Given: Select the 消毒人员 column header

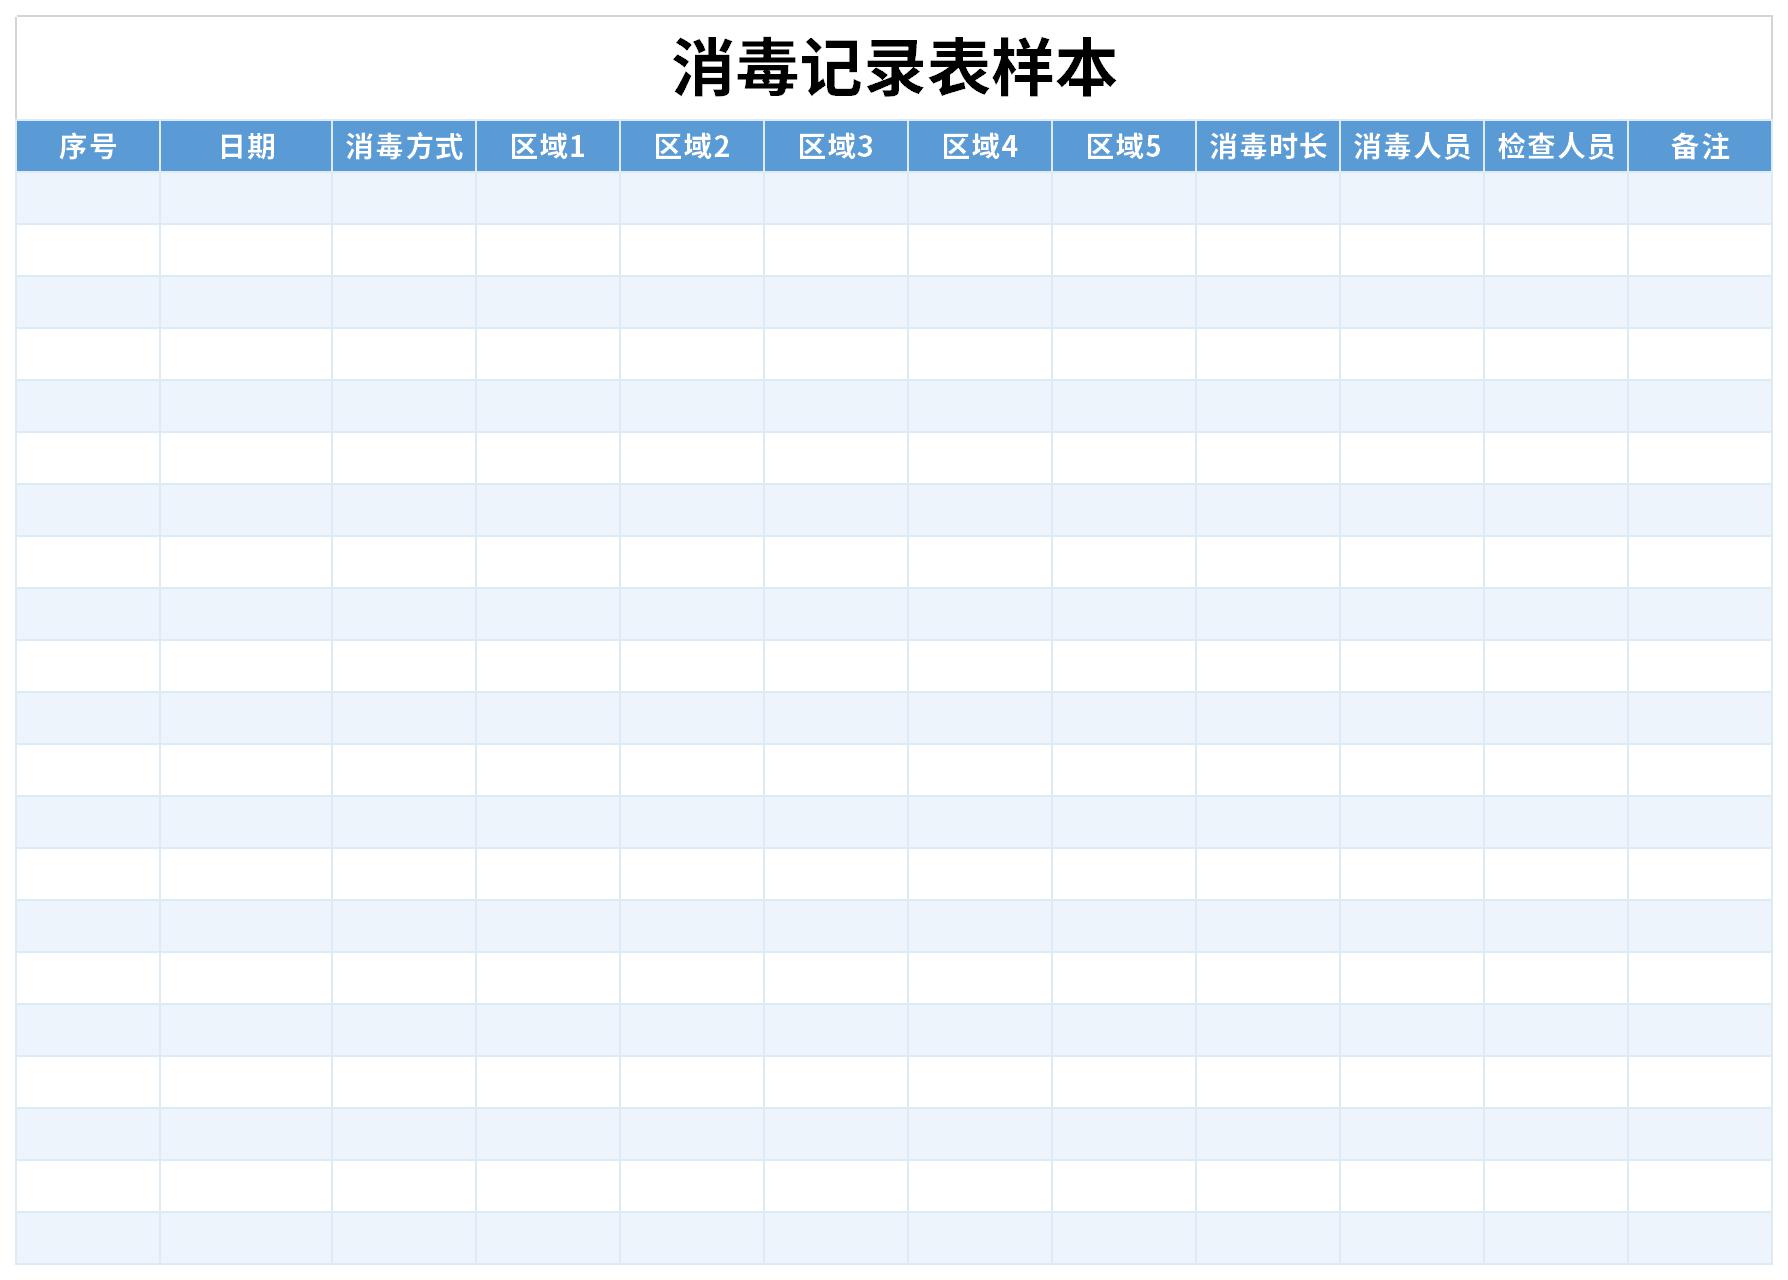Looking at the screenshot, I should tap(1412, 148).
